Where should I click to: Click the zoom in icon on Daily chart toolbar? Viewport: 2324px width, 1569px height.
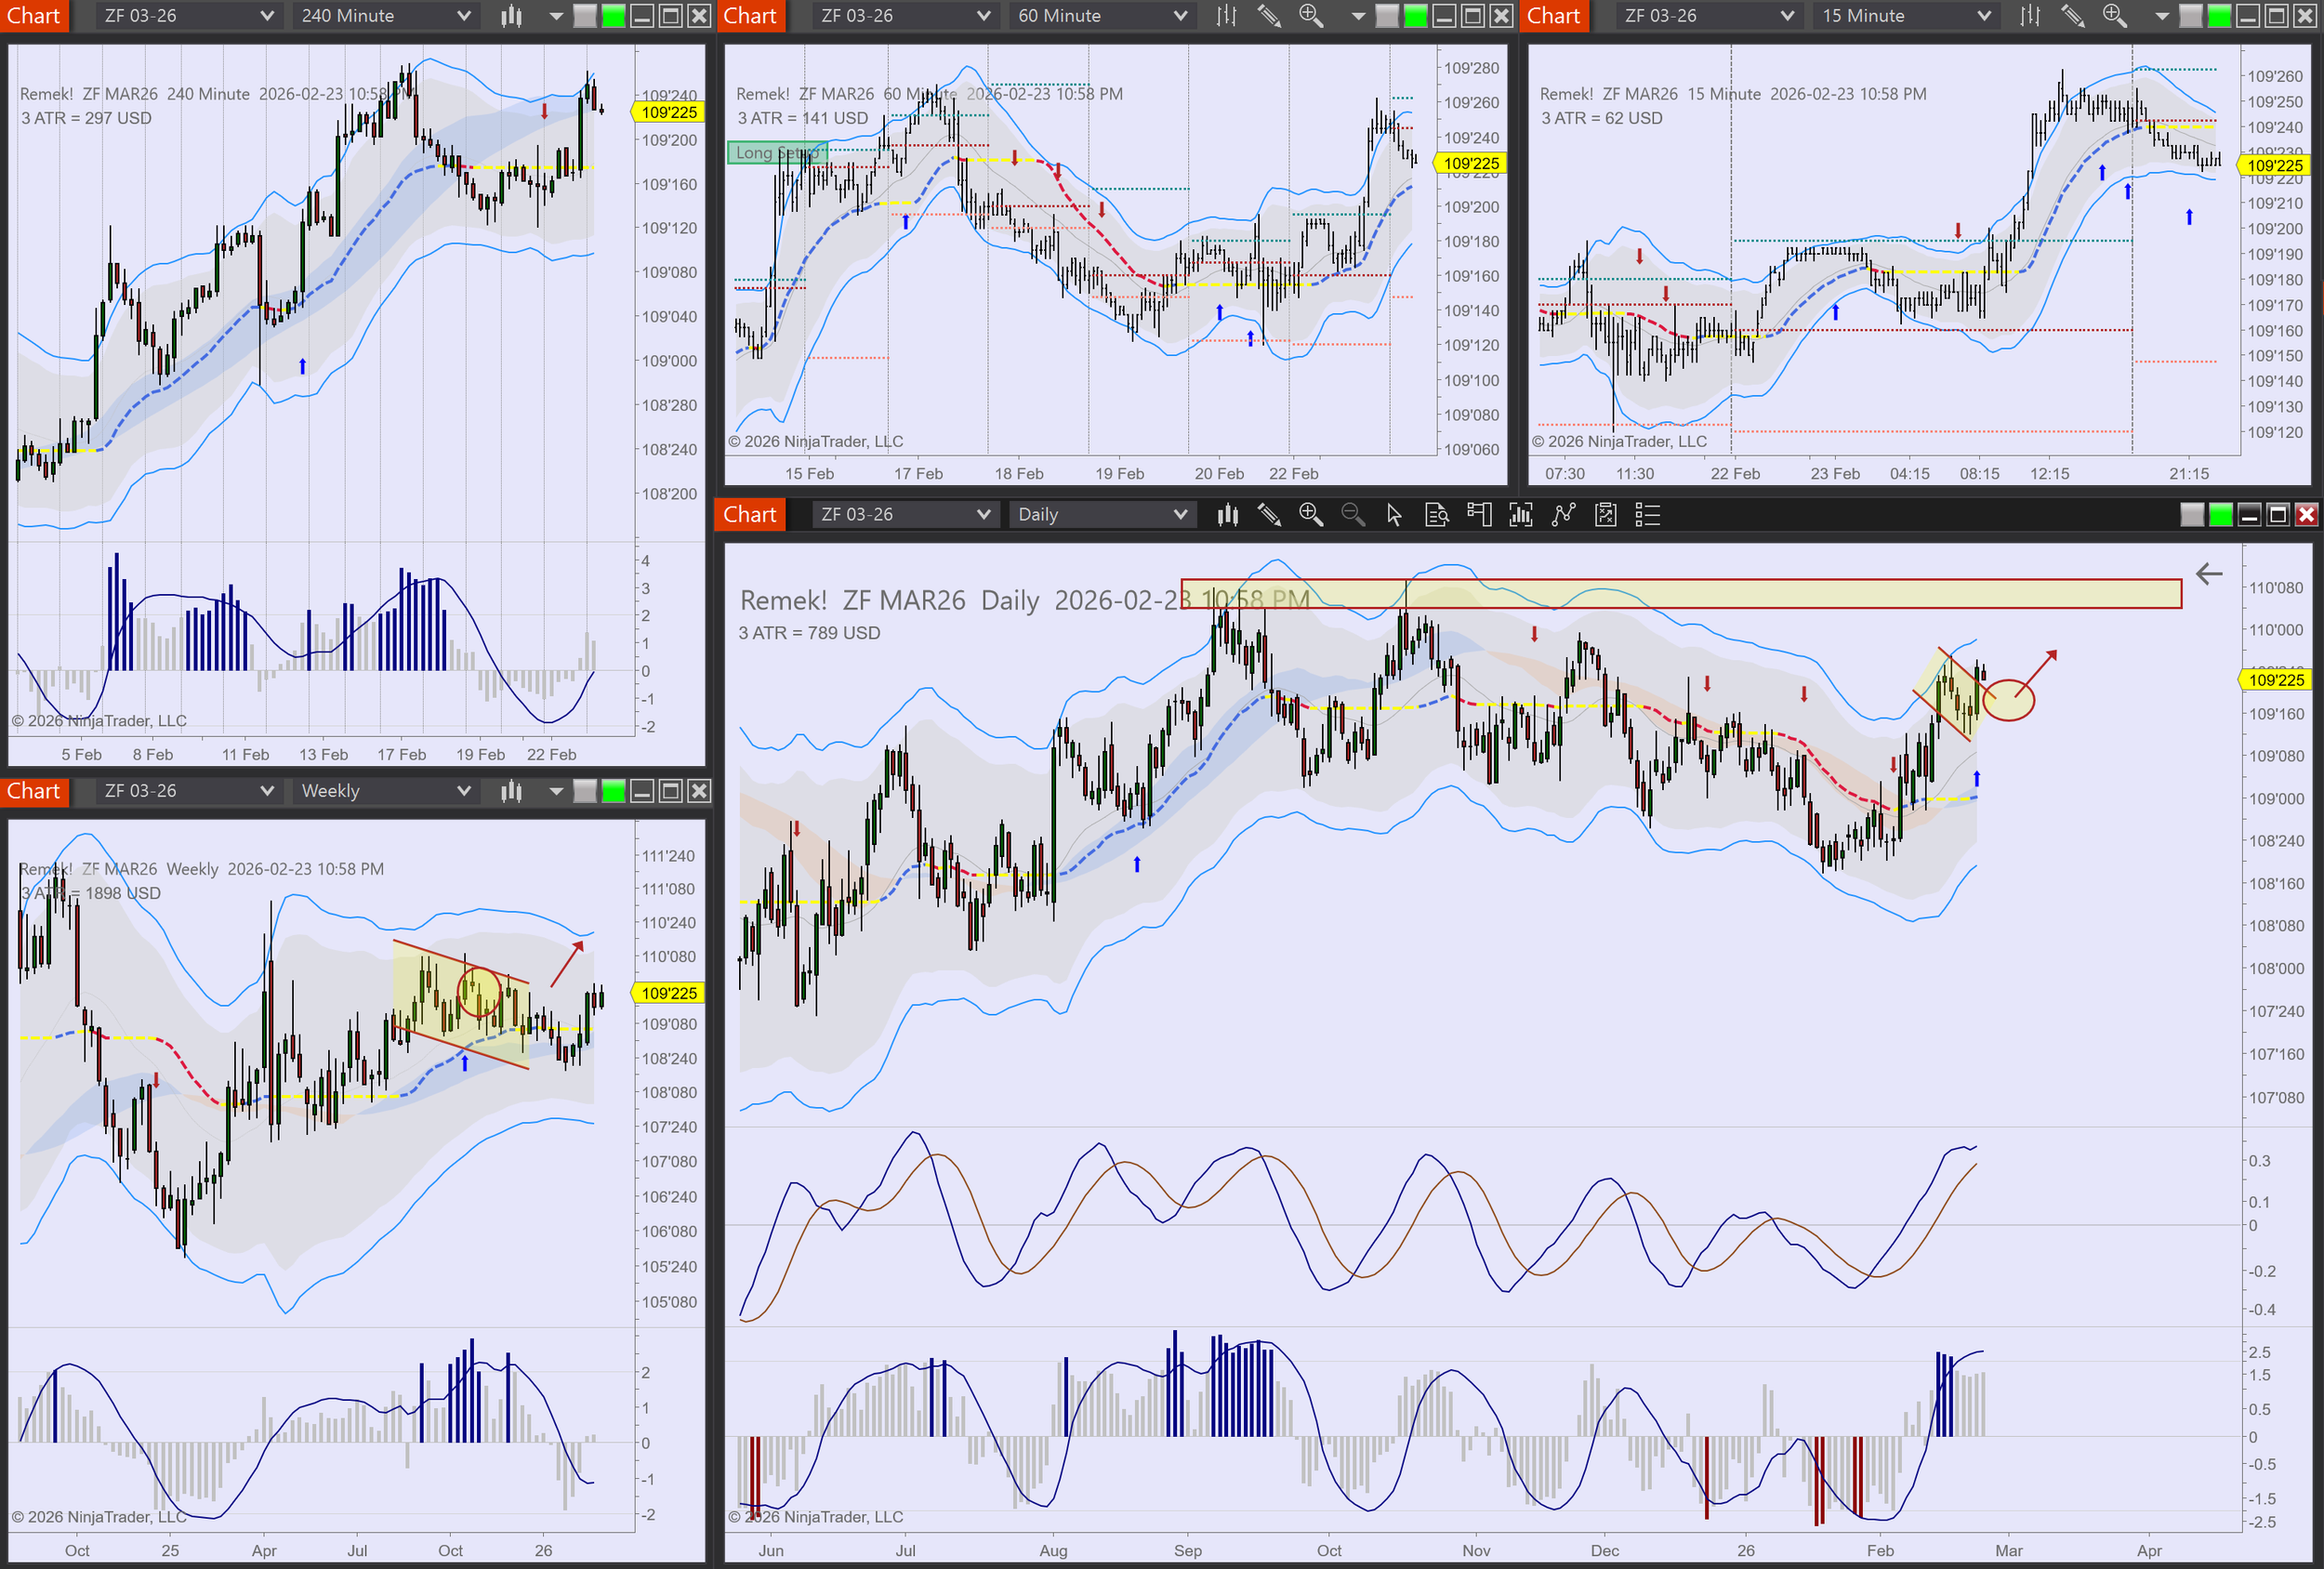tap(1310, 514)
